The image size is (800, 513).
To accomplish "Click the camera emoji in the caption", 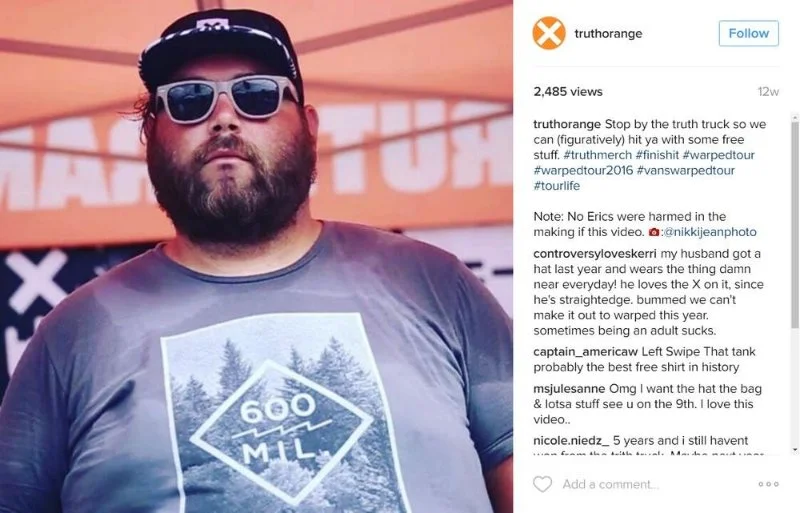I will [654, 232].
